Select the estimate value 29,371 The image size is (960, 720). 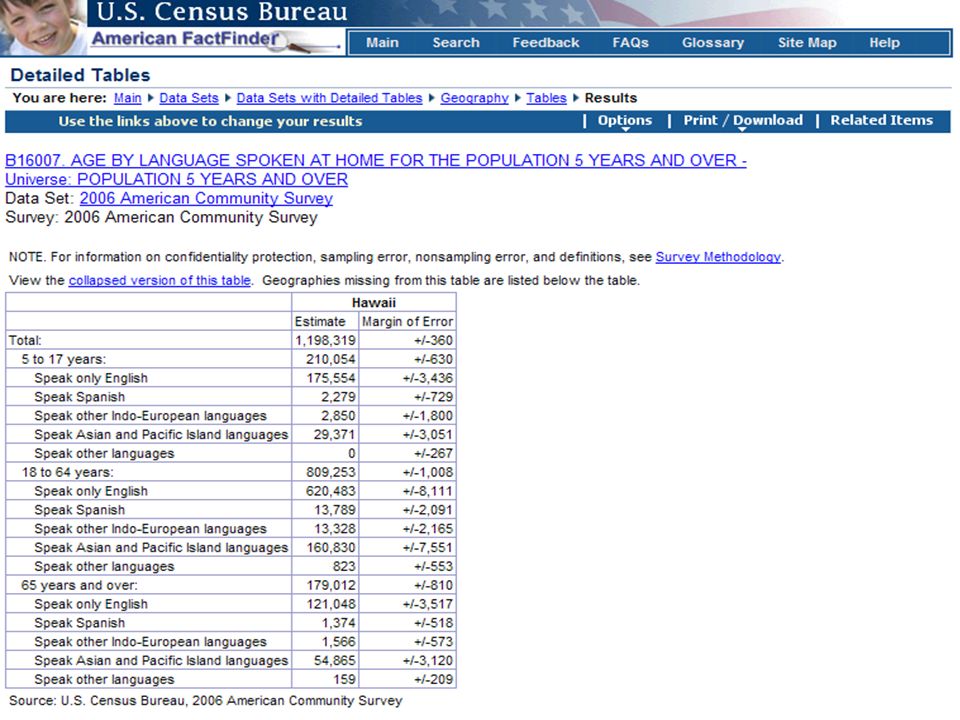click(334, 435)
